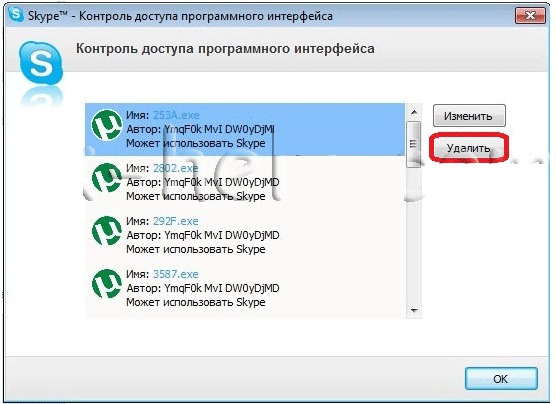Click the uTorrent icon next to 3587.exe
The image size is (556, 404).
tap(106, 284)
